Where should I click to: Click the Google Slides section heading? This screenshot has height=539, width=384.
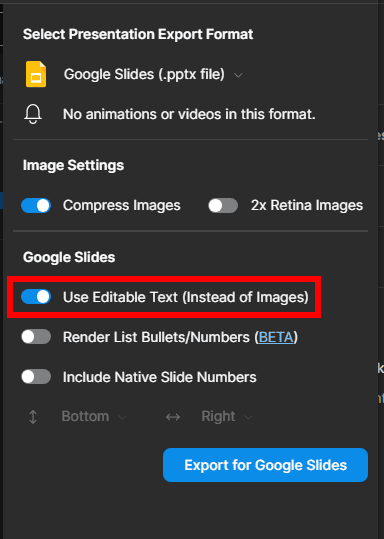click(x=69, y=257)
